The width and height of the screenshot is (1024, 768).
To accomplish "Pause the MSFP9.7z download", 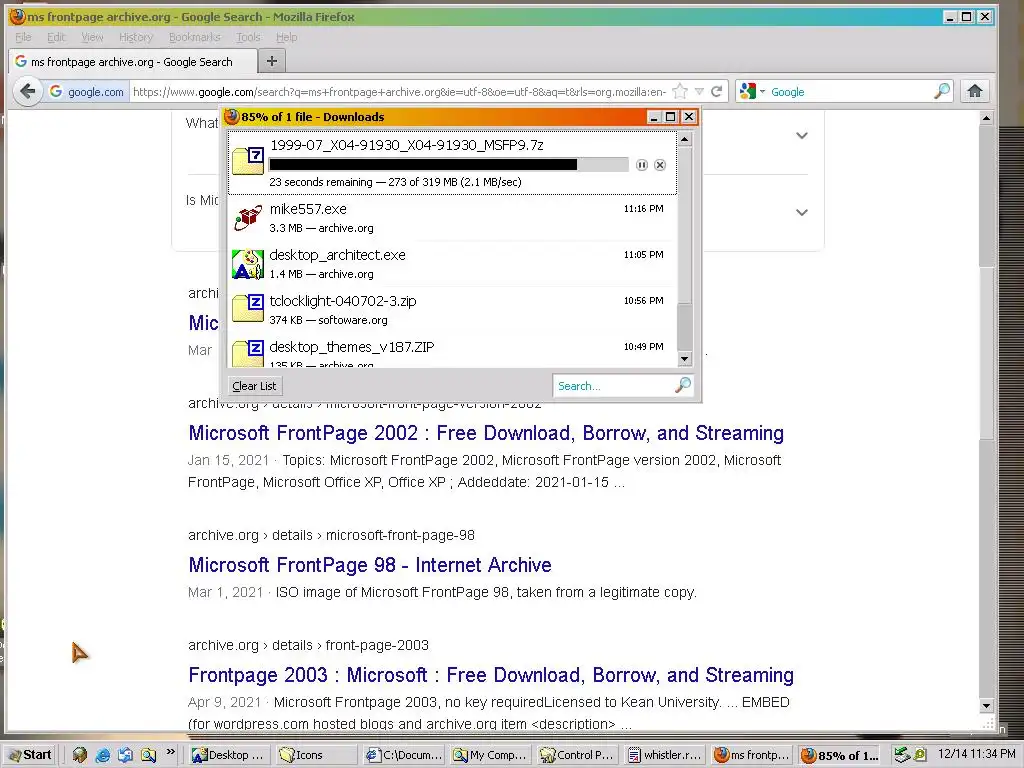I will point(641,165).
